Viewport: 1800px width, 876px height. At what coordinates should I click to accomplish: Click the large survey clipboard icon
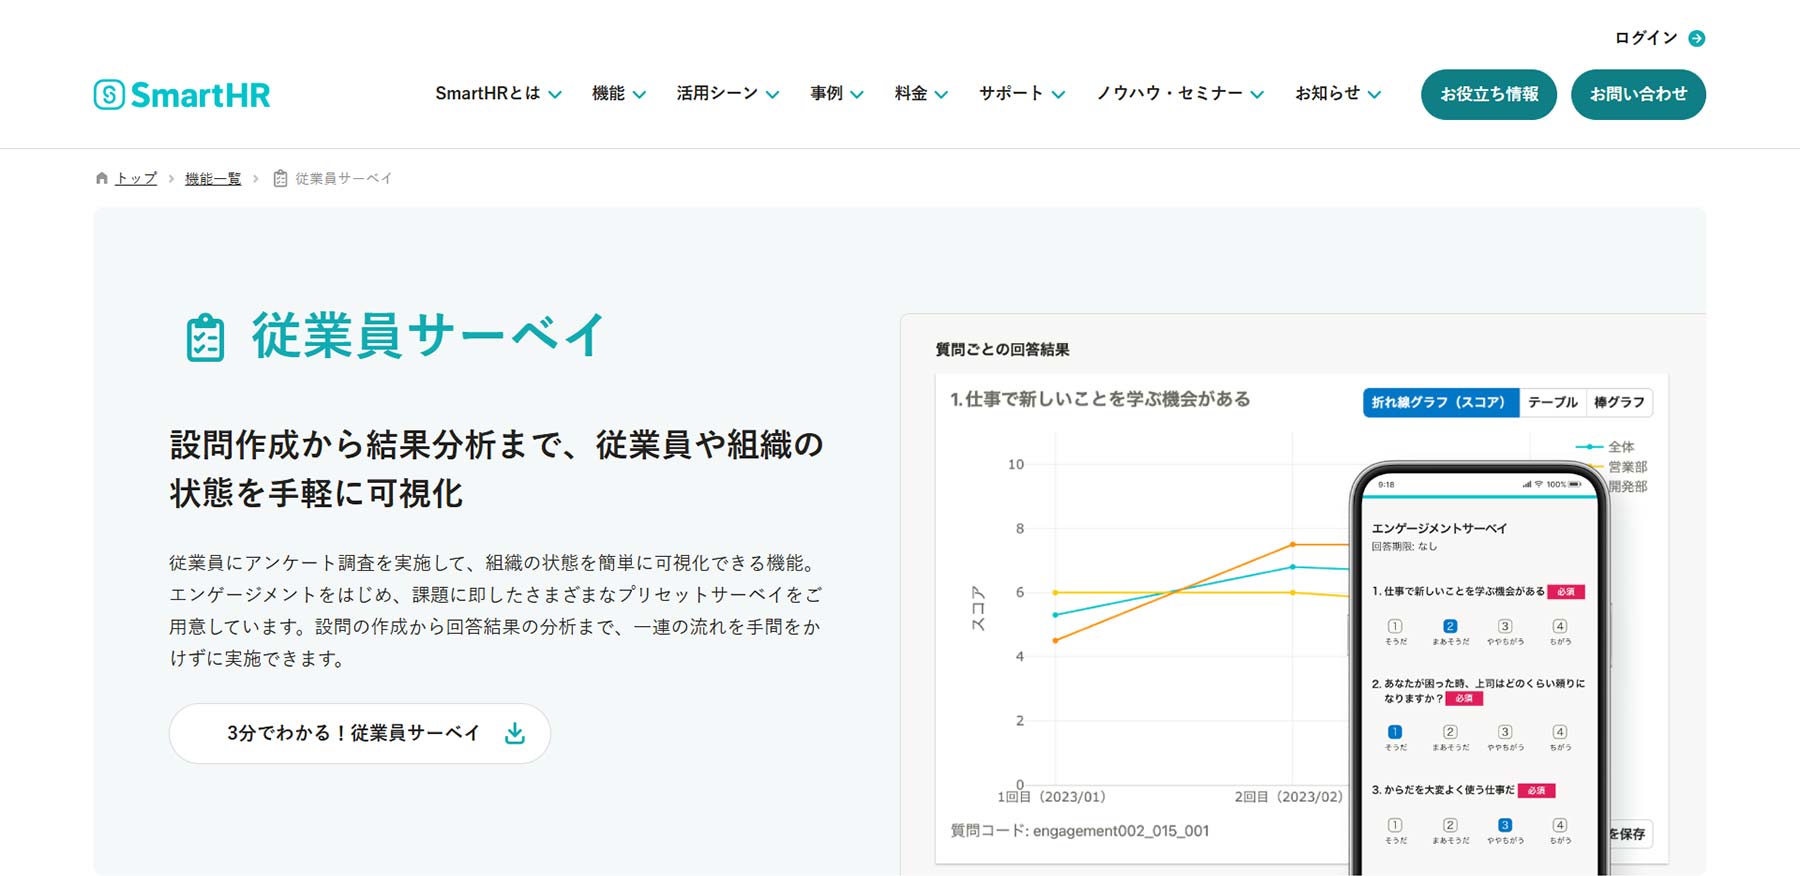point(205,337)
